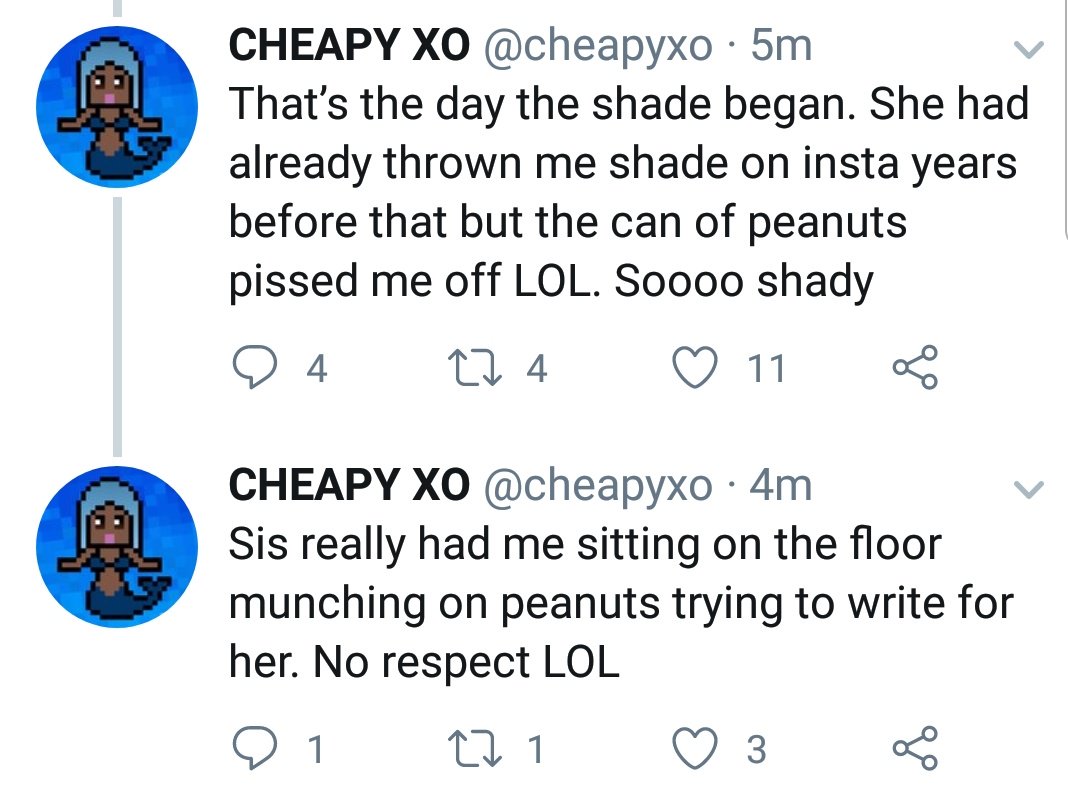Open dropdown chevron on the 5m tweet
The image size is (1068, 792).
(x=1029, y=49)
